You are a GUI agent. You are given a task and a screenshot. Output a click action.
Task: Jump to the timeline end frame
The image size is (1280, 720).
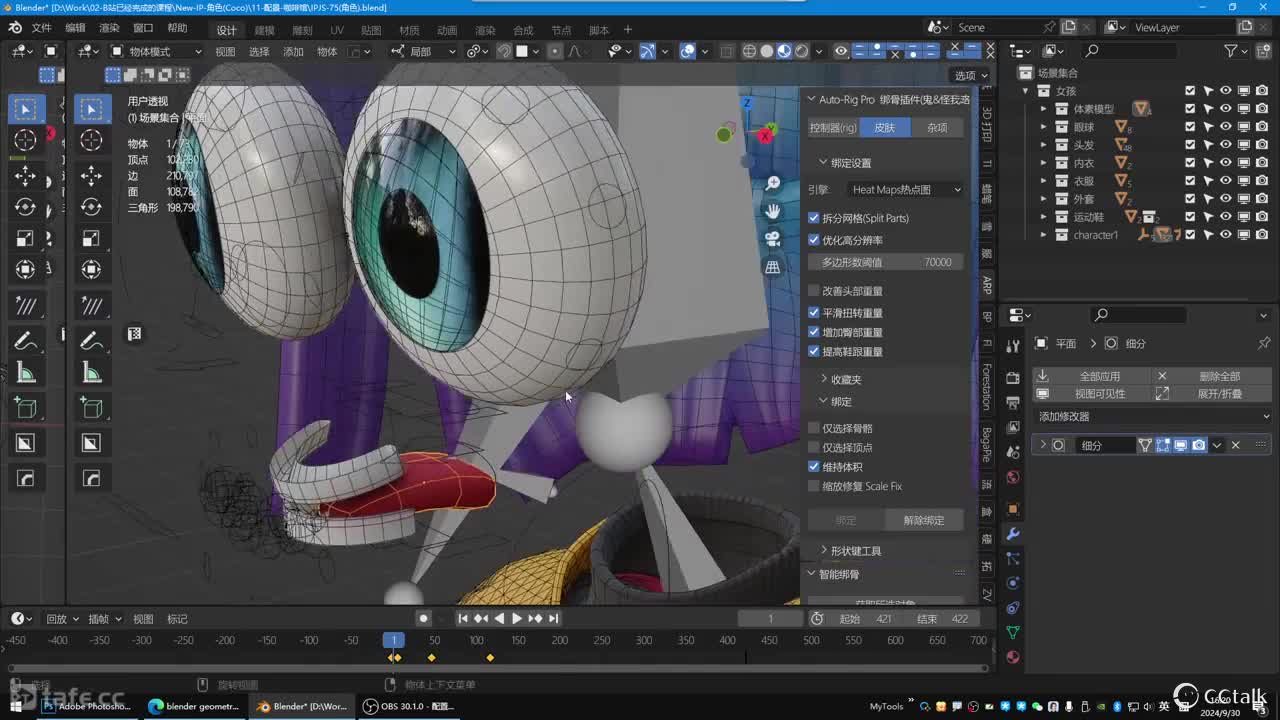pos(553,619)
